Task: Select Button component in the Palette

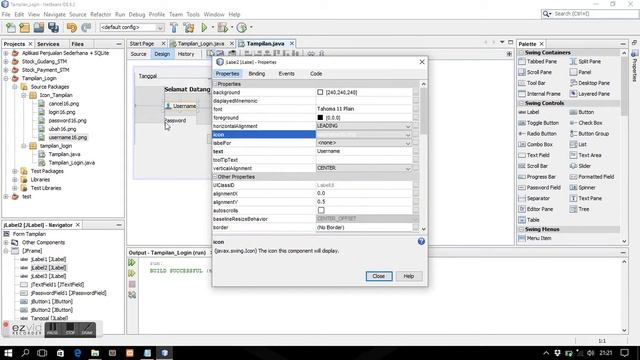Action: click(582, 112)
